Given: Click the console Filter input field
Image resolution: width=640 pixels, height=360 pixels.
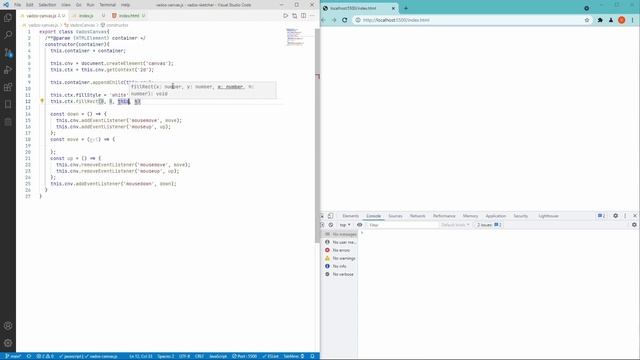Looking at the screenshot, I should coord(402,225).
